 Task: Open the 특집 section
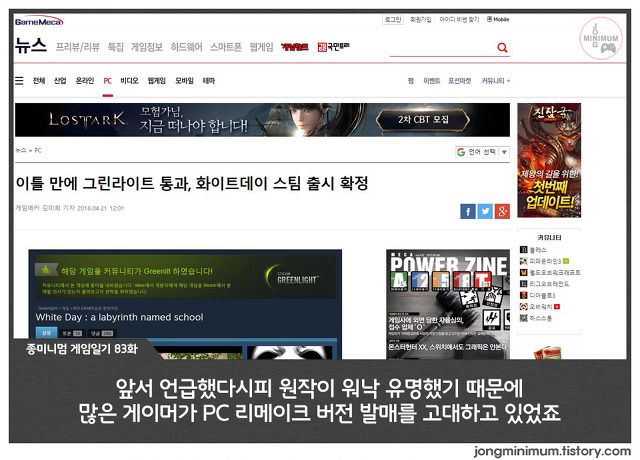[116, 47]
